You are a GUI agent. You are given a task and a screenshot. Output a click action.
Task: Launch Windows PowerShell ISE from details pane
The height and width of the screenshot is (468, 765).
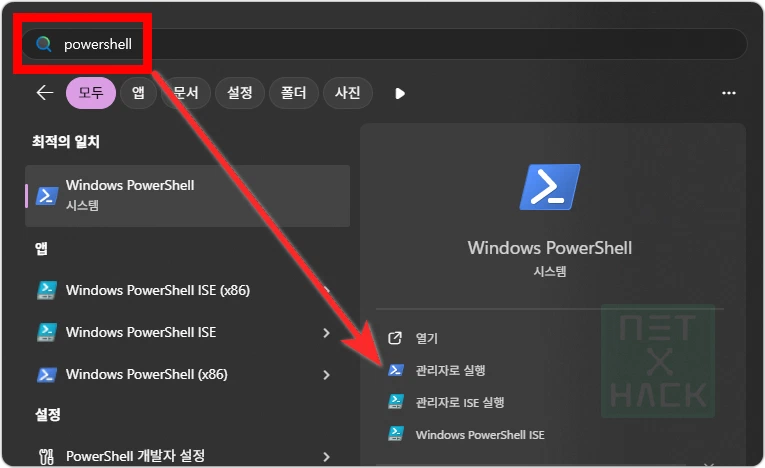tap(480, 434)
